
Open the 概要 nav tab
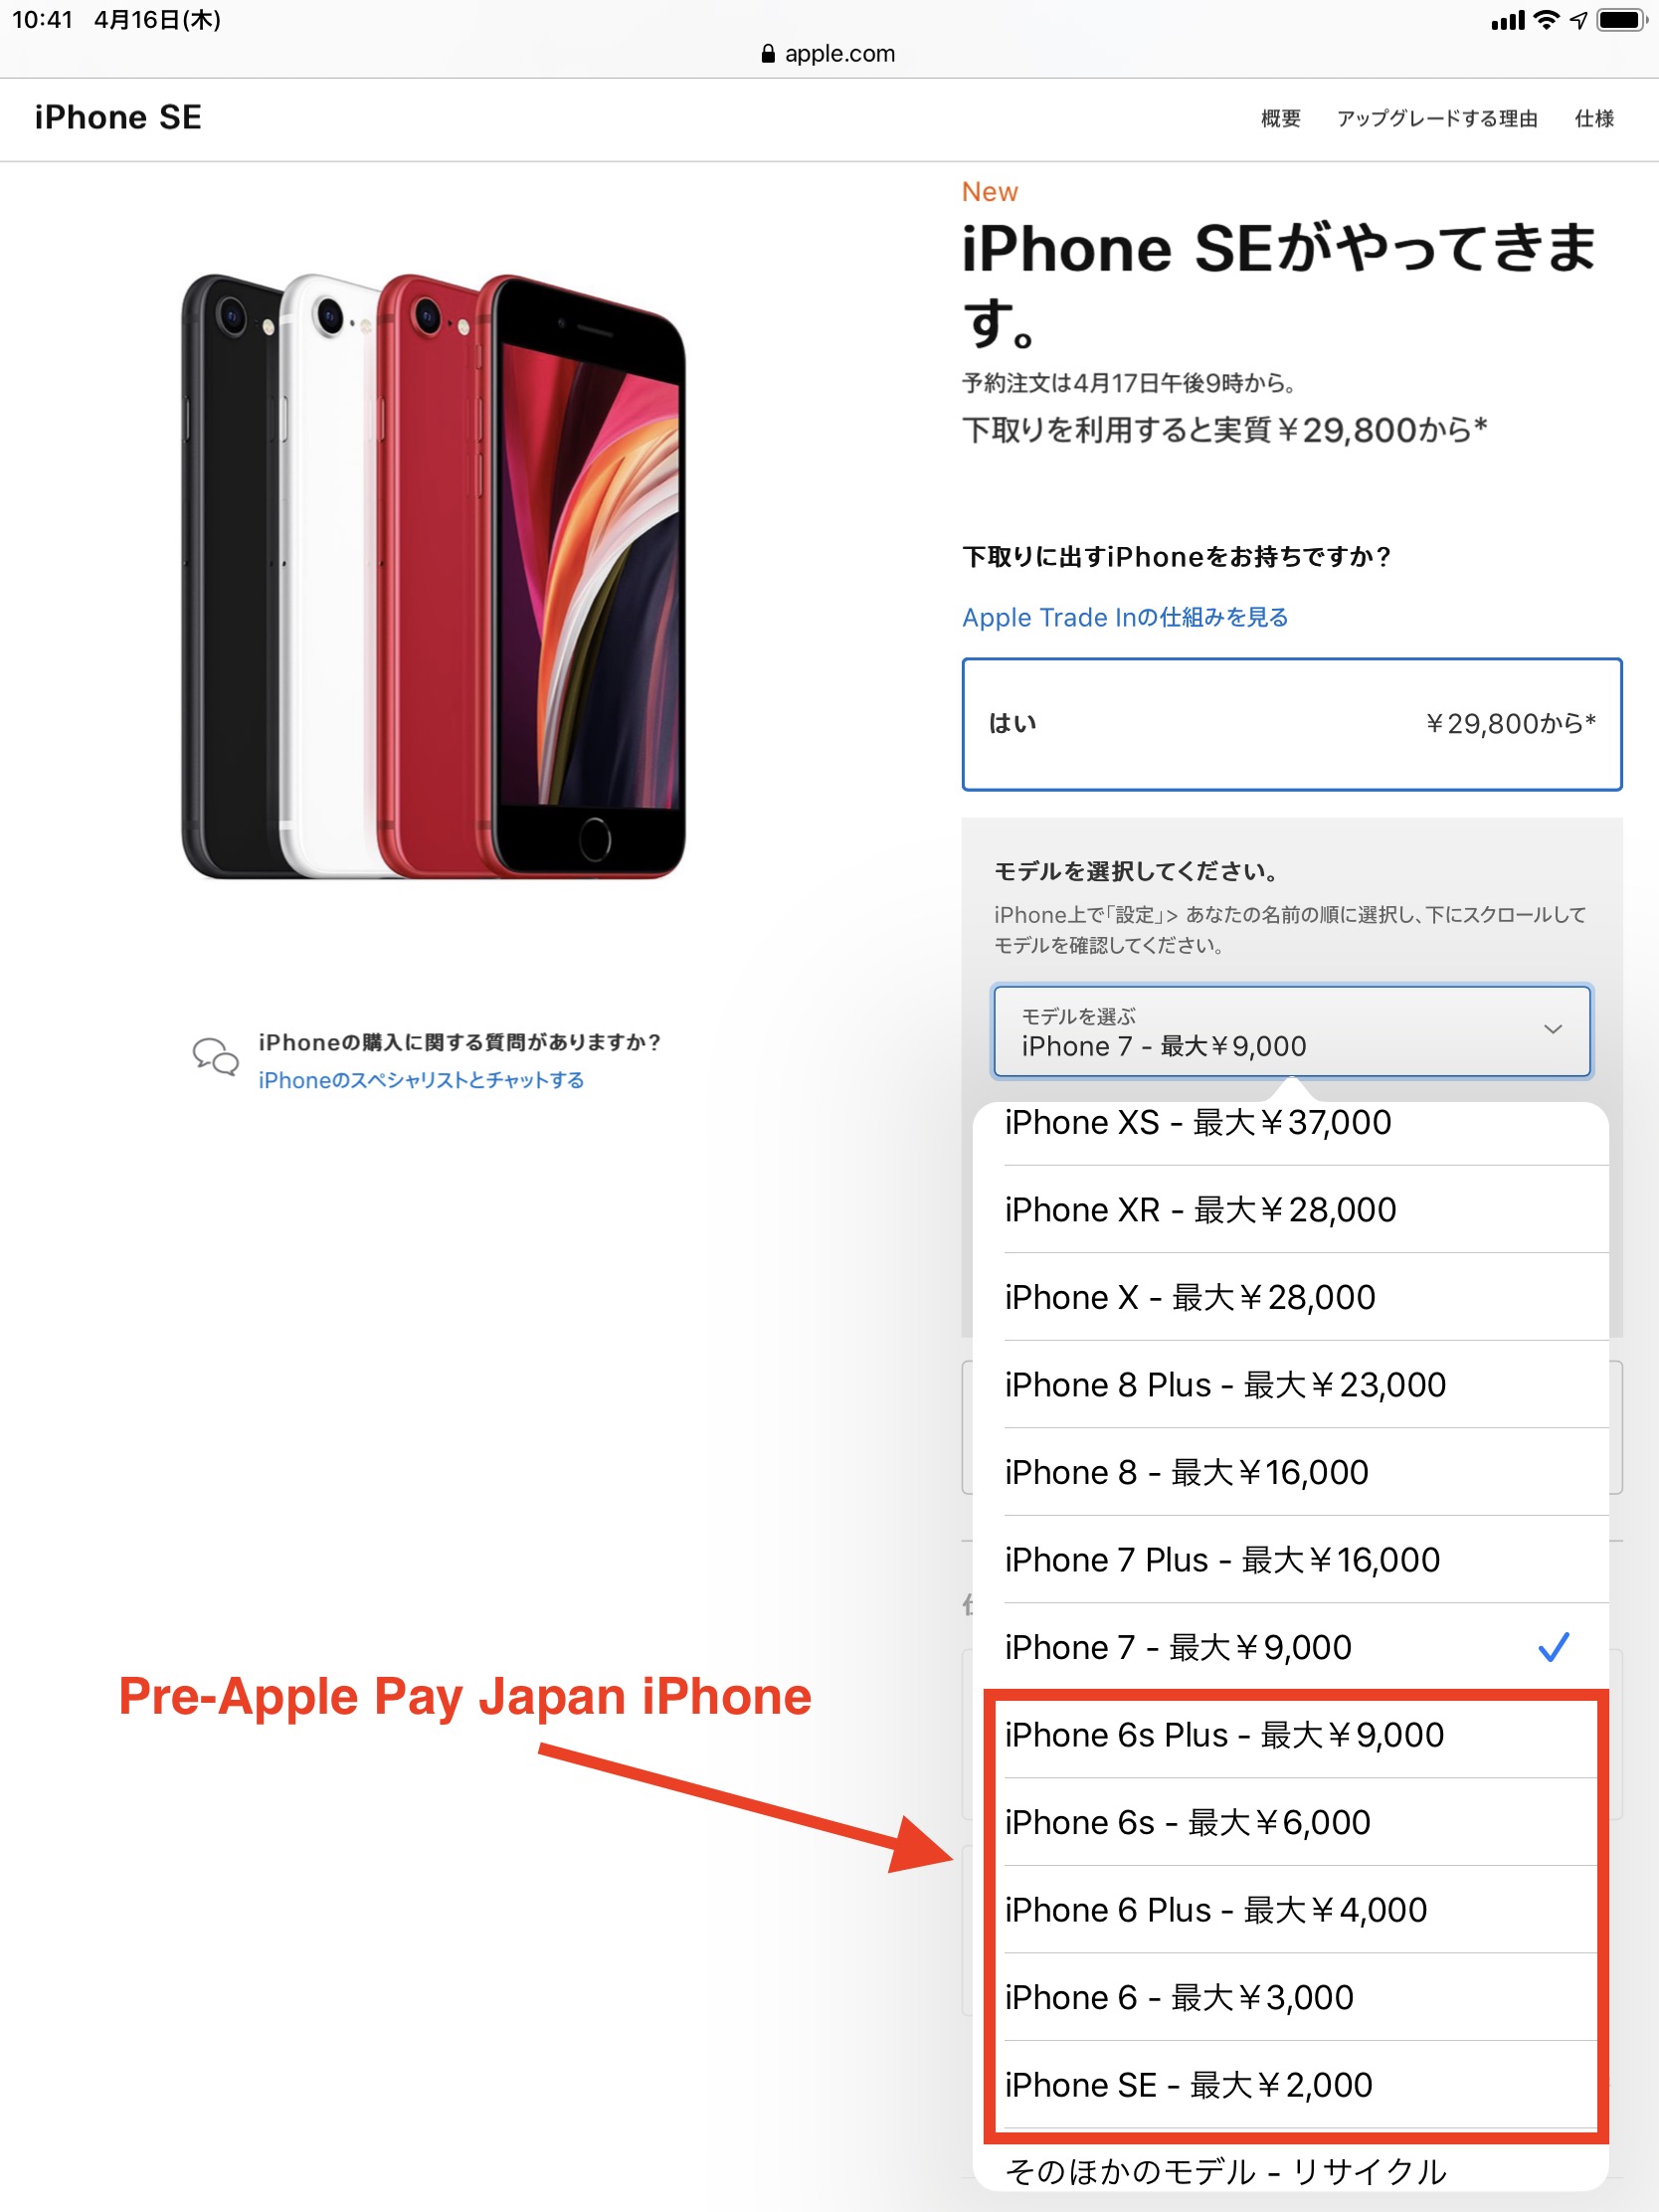coord(1280,119)
